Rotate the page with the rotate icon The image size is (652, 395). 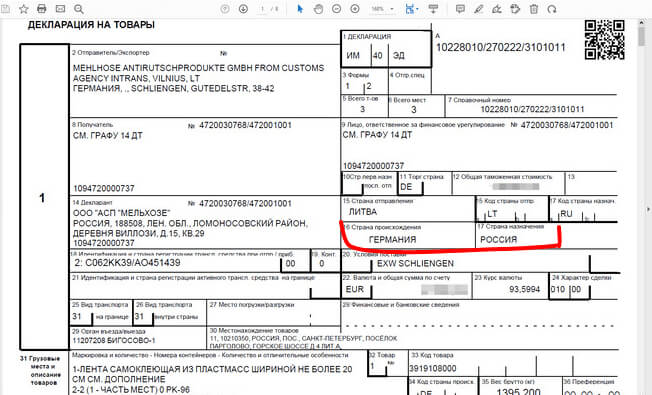pos(552,9)
